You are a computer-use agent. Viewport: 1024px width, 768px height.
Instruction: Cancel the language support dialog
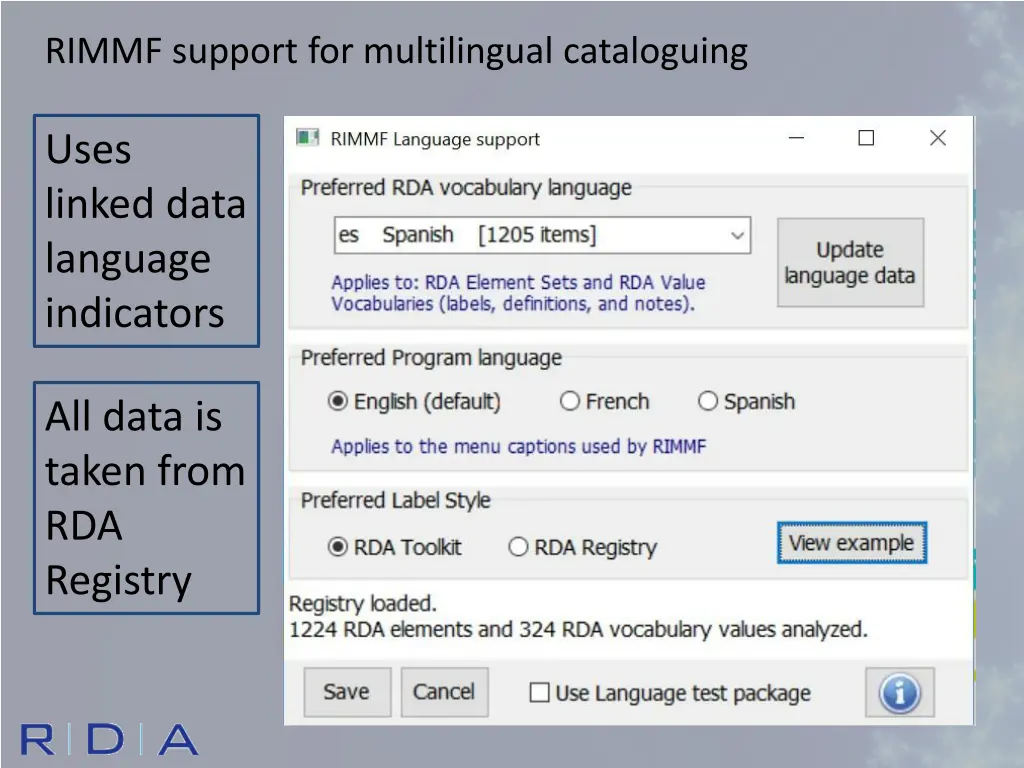(444, 692)
